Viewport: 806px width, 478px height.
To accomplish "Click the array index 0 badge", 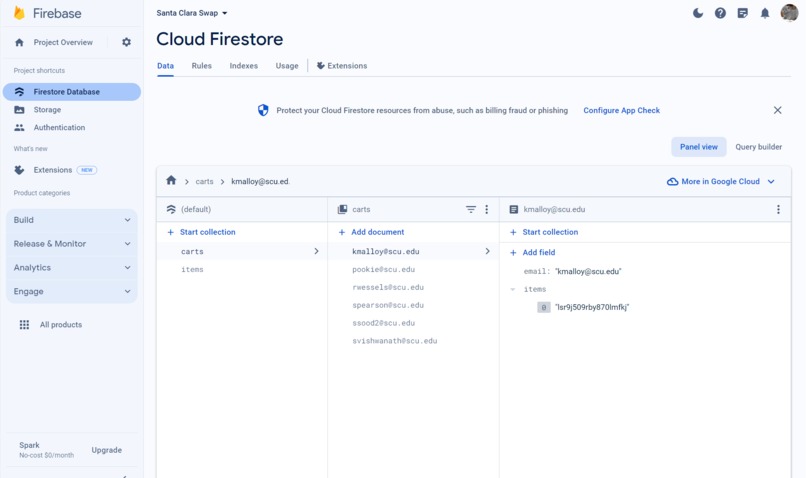I will tap(543, 307).
